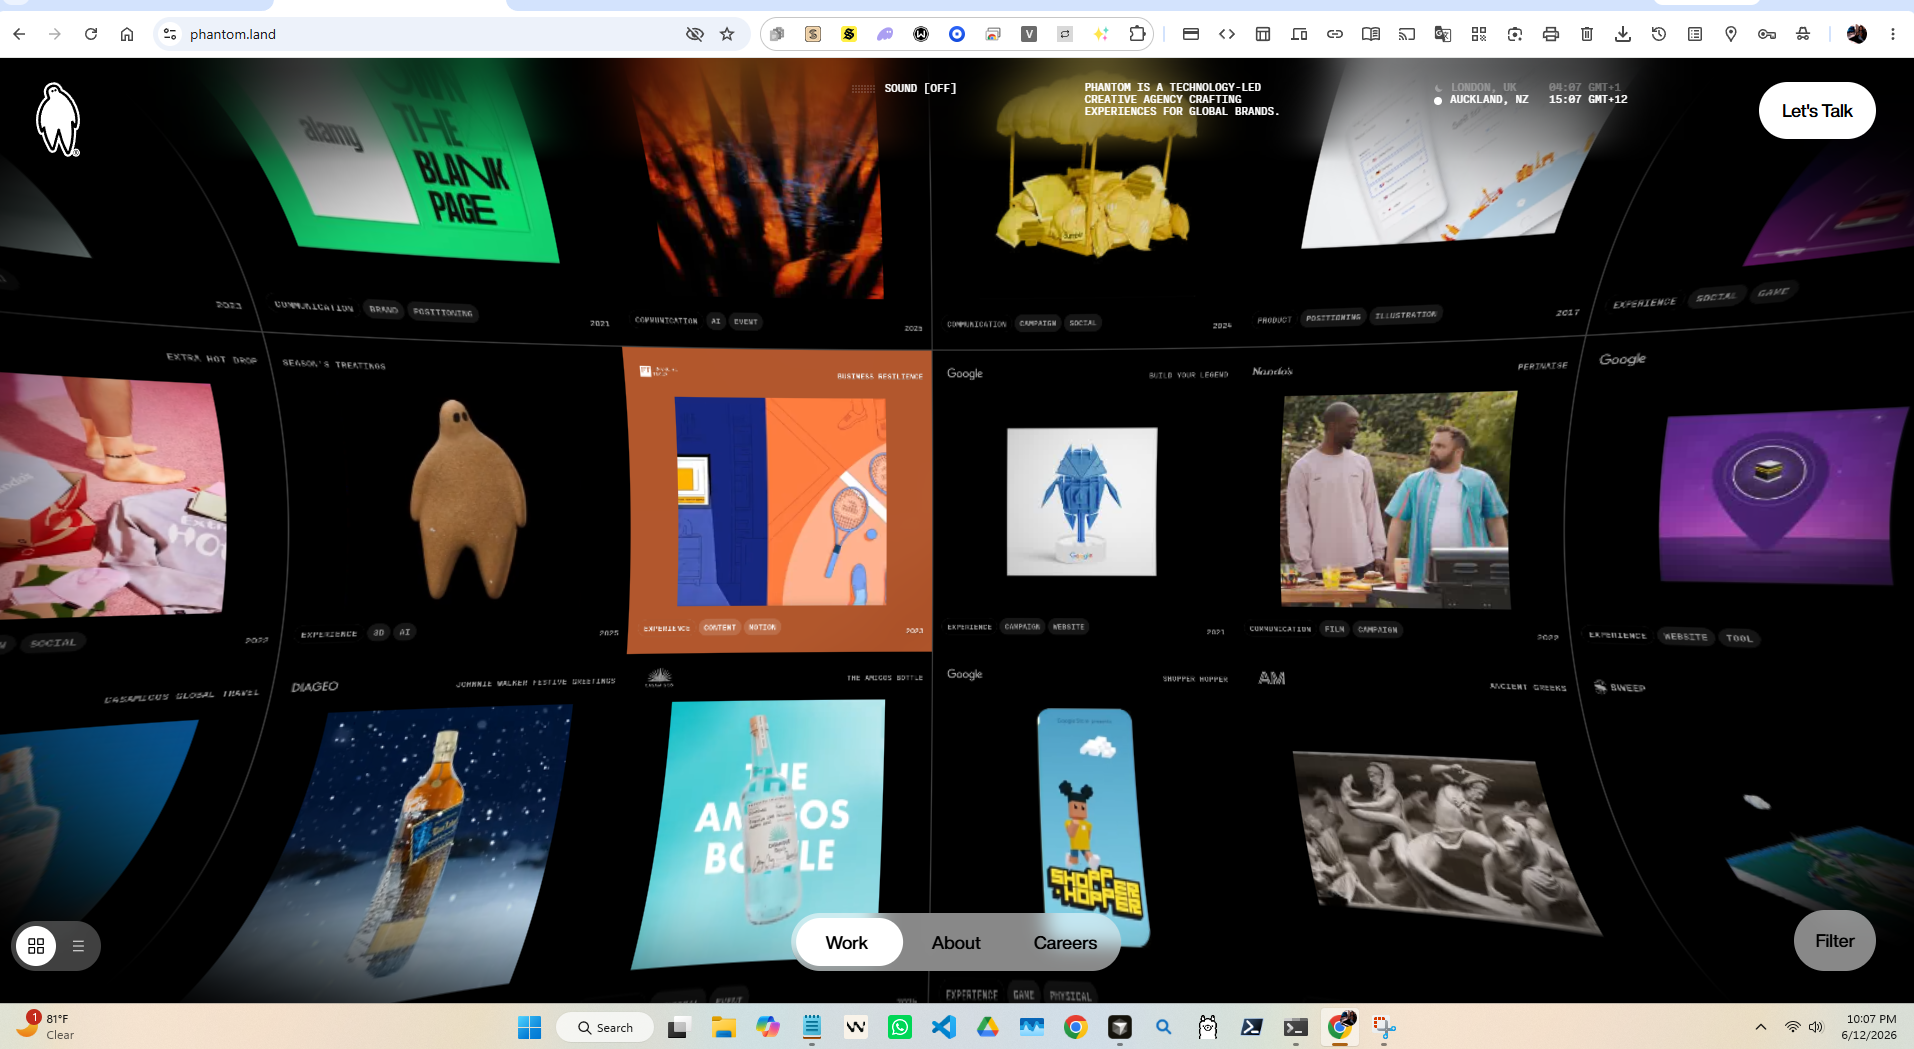Open the weather widget 81°F Clear
The width and height of the screenshot is (1914, 1049).
point(46,1027)
